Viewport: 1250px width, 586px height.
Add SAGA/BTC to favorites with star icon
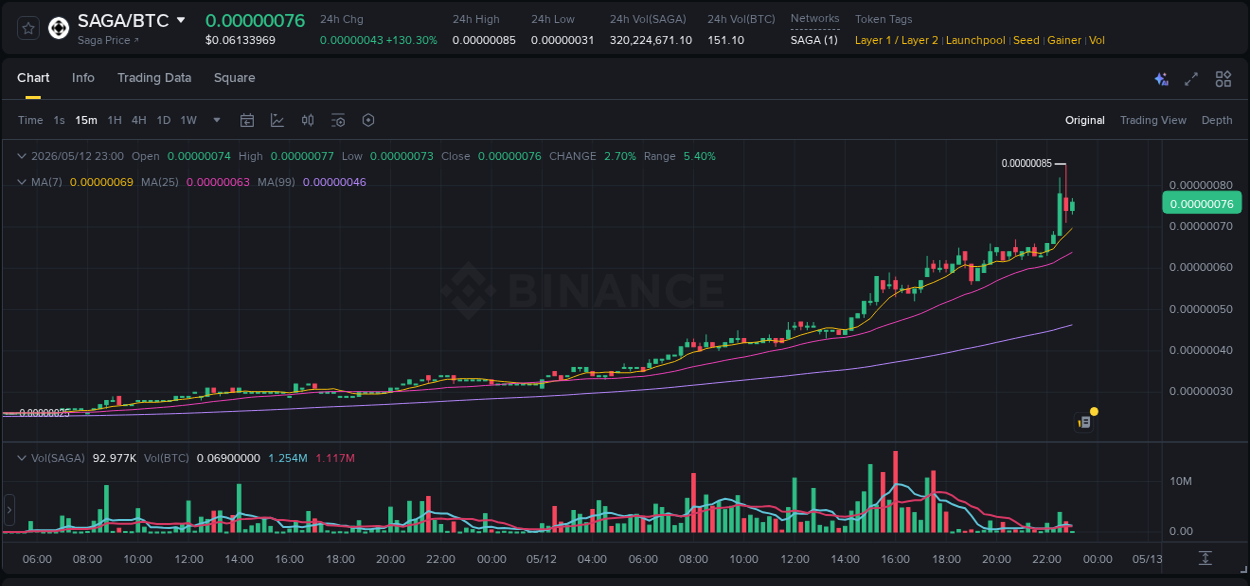(28, 28)
